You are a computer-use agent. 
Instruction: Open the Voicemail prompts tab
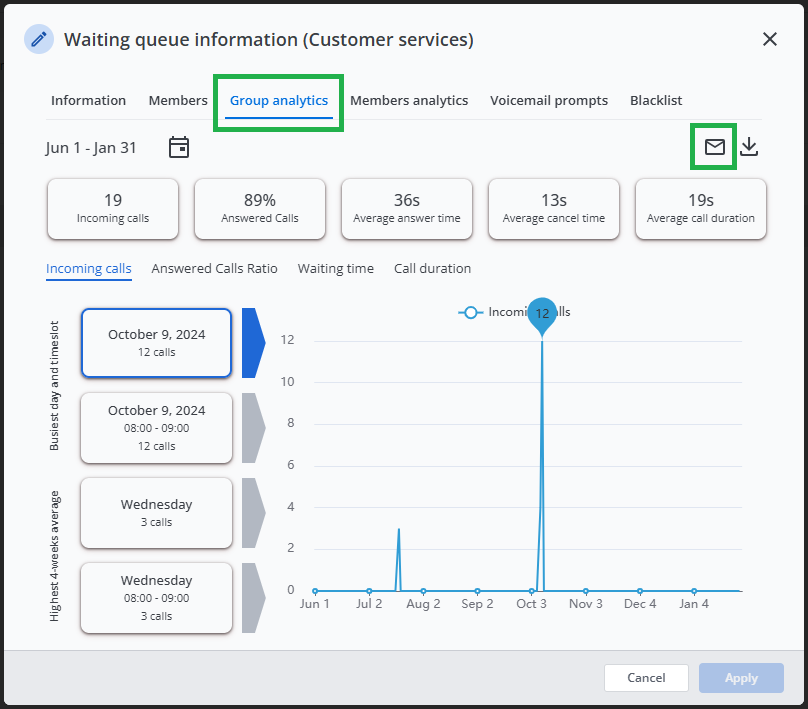548,100
